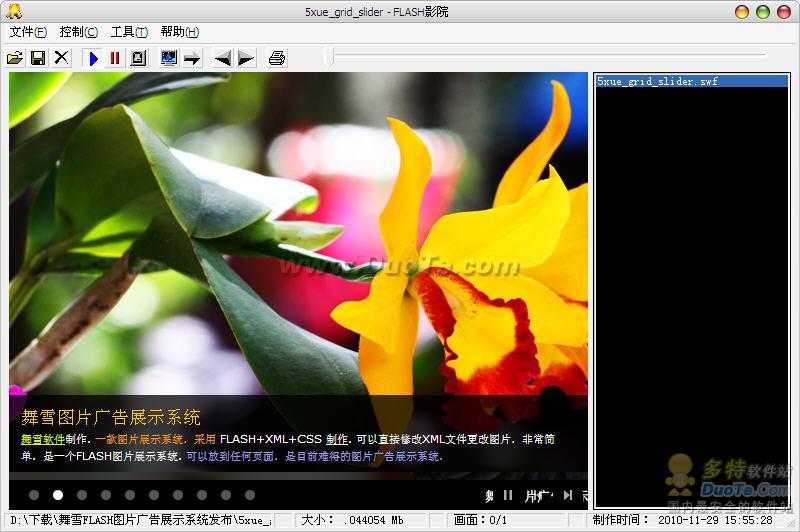Click the printer icon

click(x=277, y=58)
